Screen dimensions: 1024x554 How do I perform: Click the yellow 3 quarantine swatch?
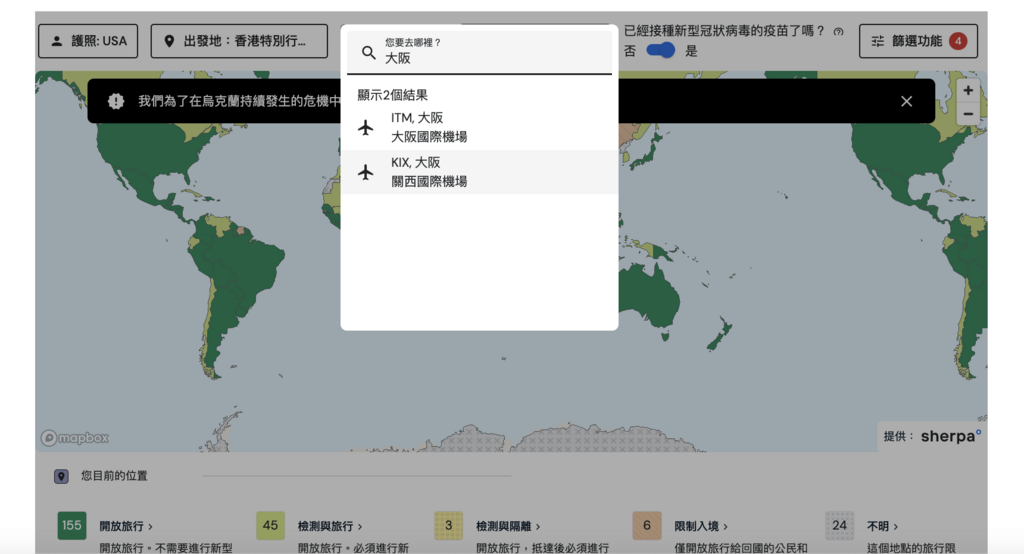coord(448,525)
